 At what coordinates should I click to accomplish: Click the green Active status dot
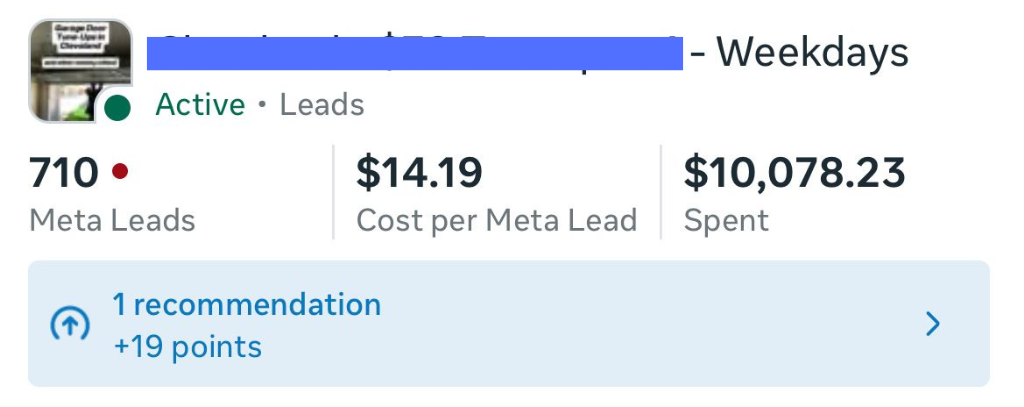pos(118,107)
